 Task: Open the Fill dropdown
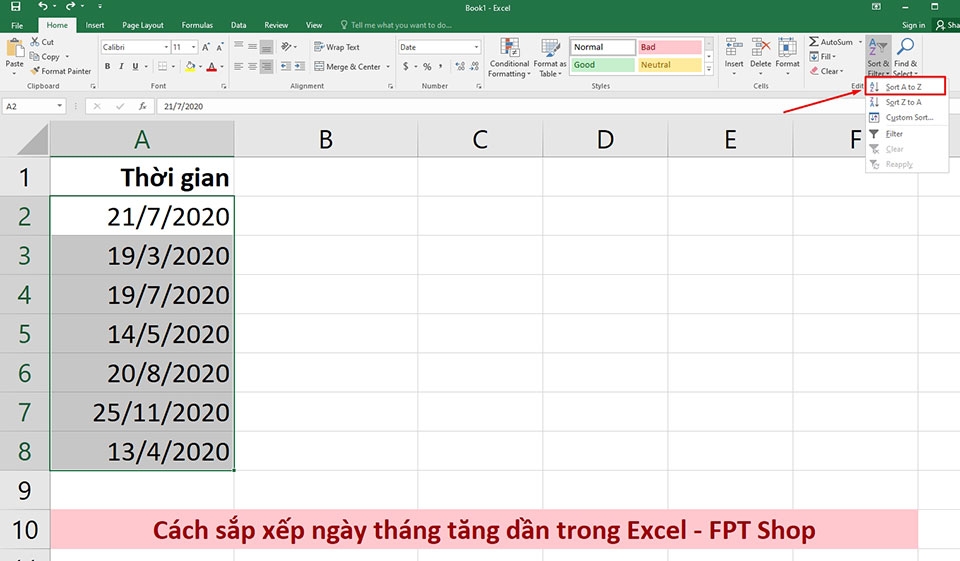pyautogui.click(x=823, y=56)
